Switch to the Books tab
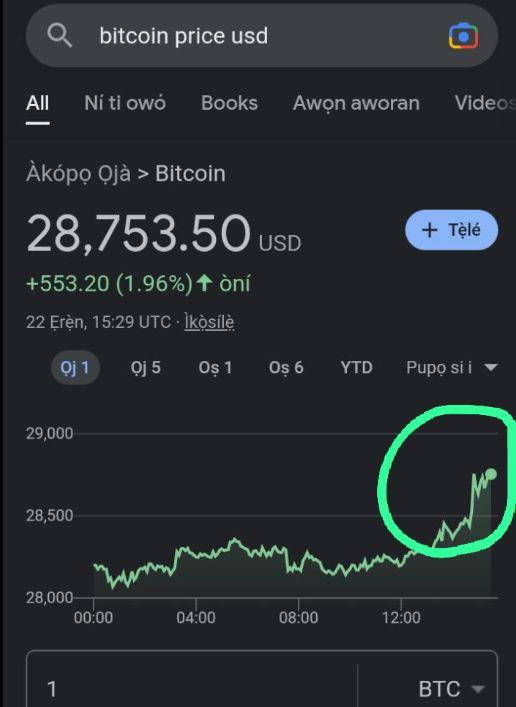The width and height of the screenshot is (516, 707). (x=229, y=103)
